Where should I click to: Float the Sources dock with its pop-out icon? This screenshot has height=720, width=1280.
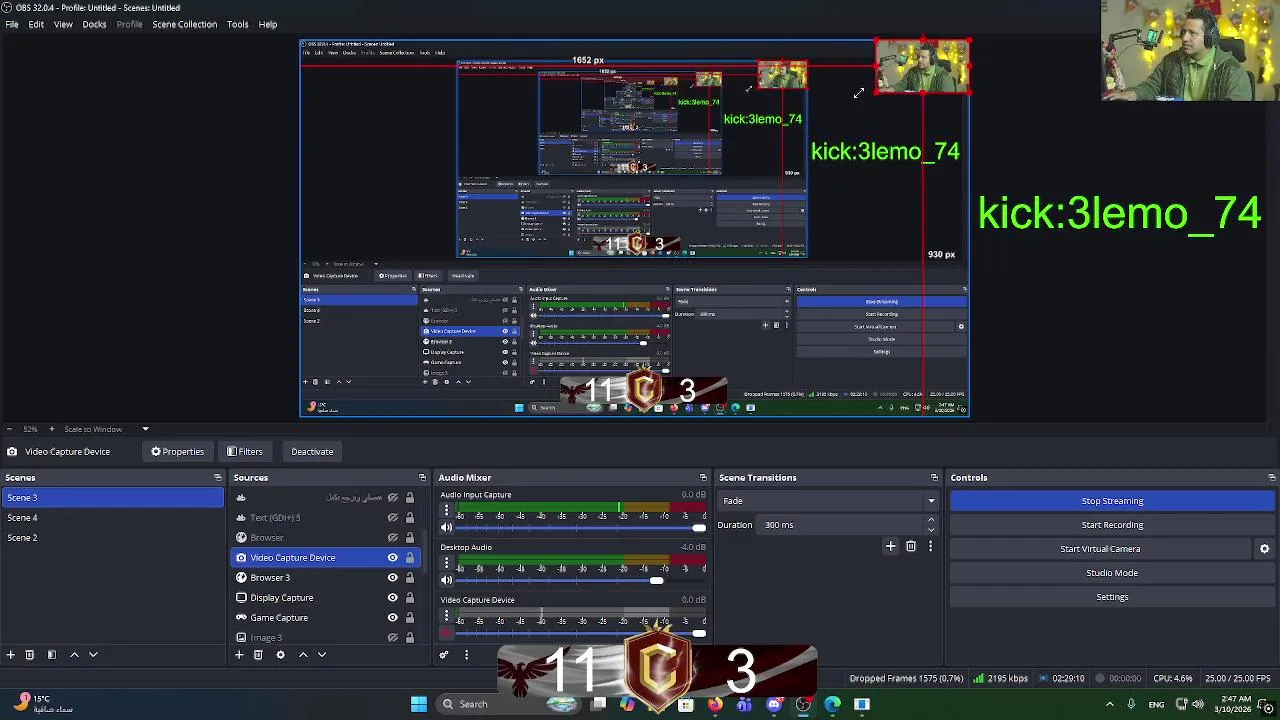click(x=422, y=478)
